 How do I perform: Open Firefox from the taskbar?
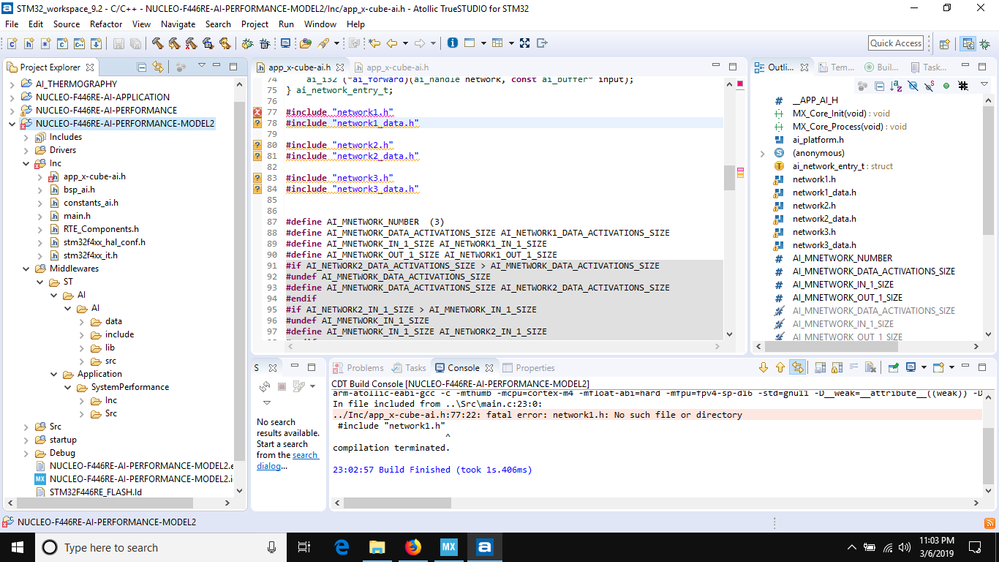tap(413, 547)
